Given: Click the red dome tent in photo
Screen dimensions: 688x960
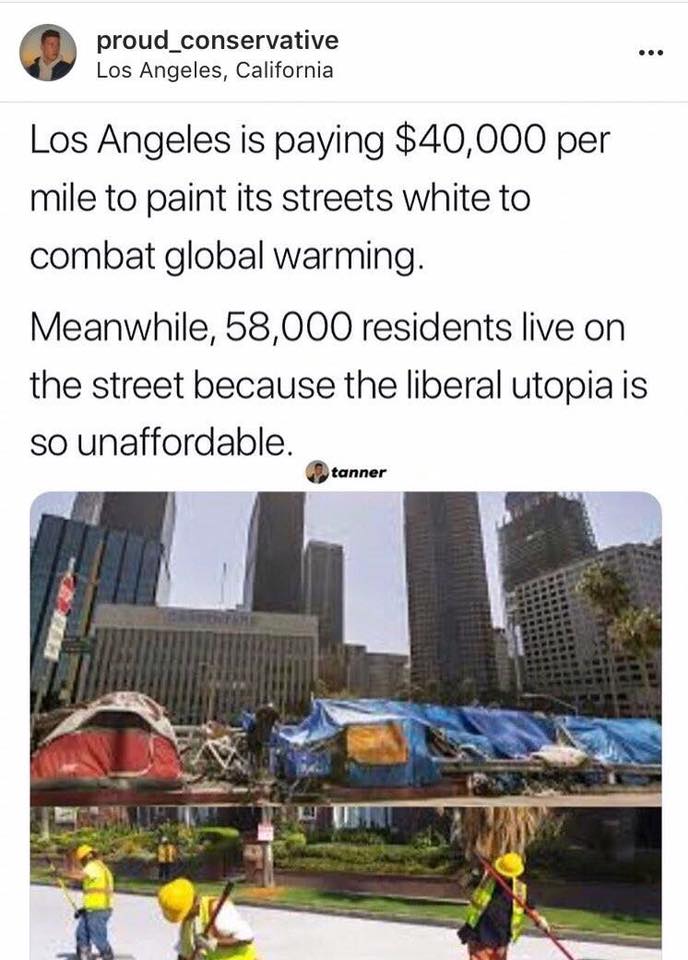Looking at the screenshot, I should tap(106, 741).
